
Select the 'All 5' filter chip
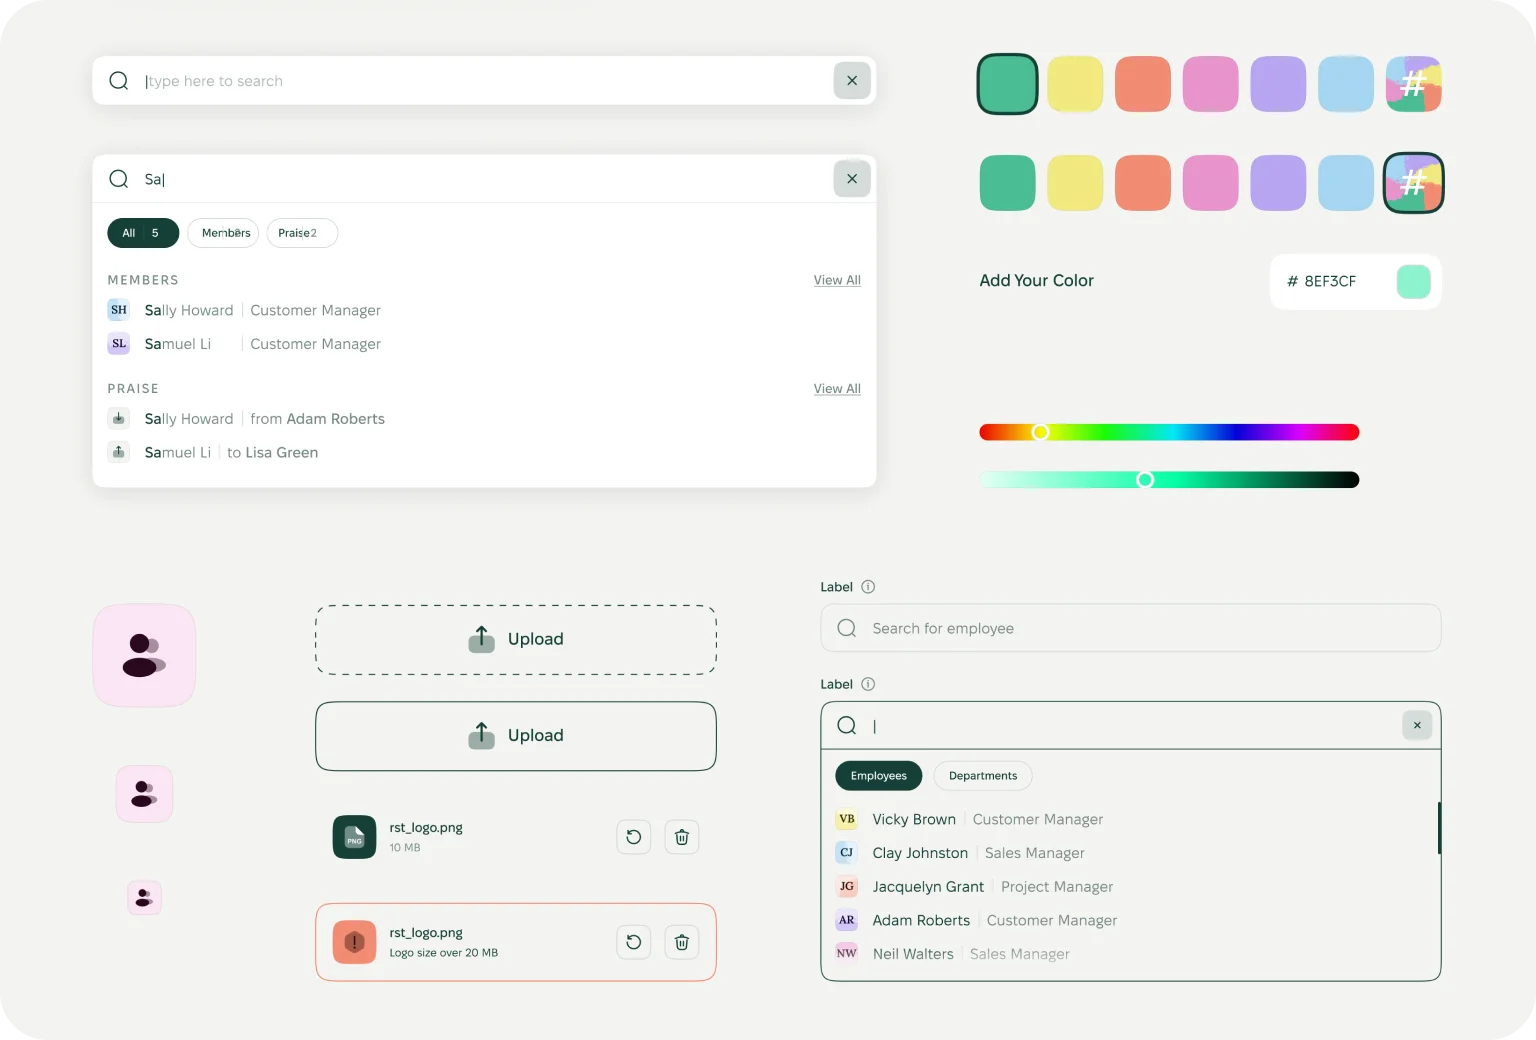point(143,233)
